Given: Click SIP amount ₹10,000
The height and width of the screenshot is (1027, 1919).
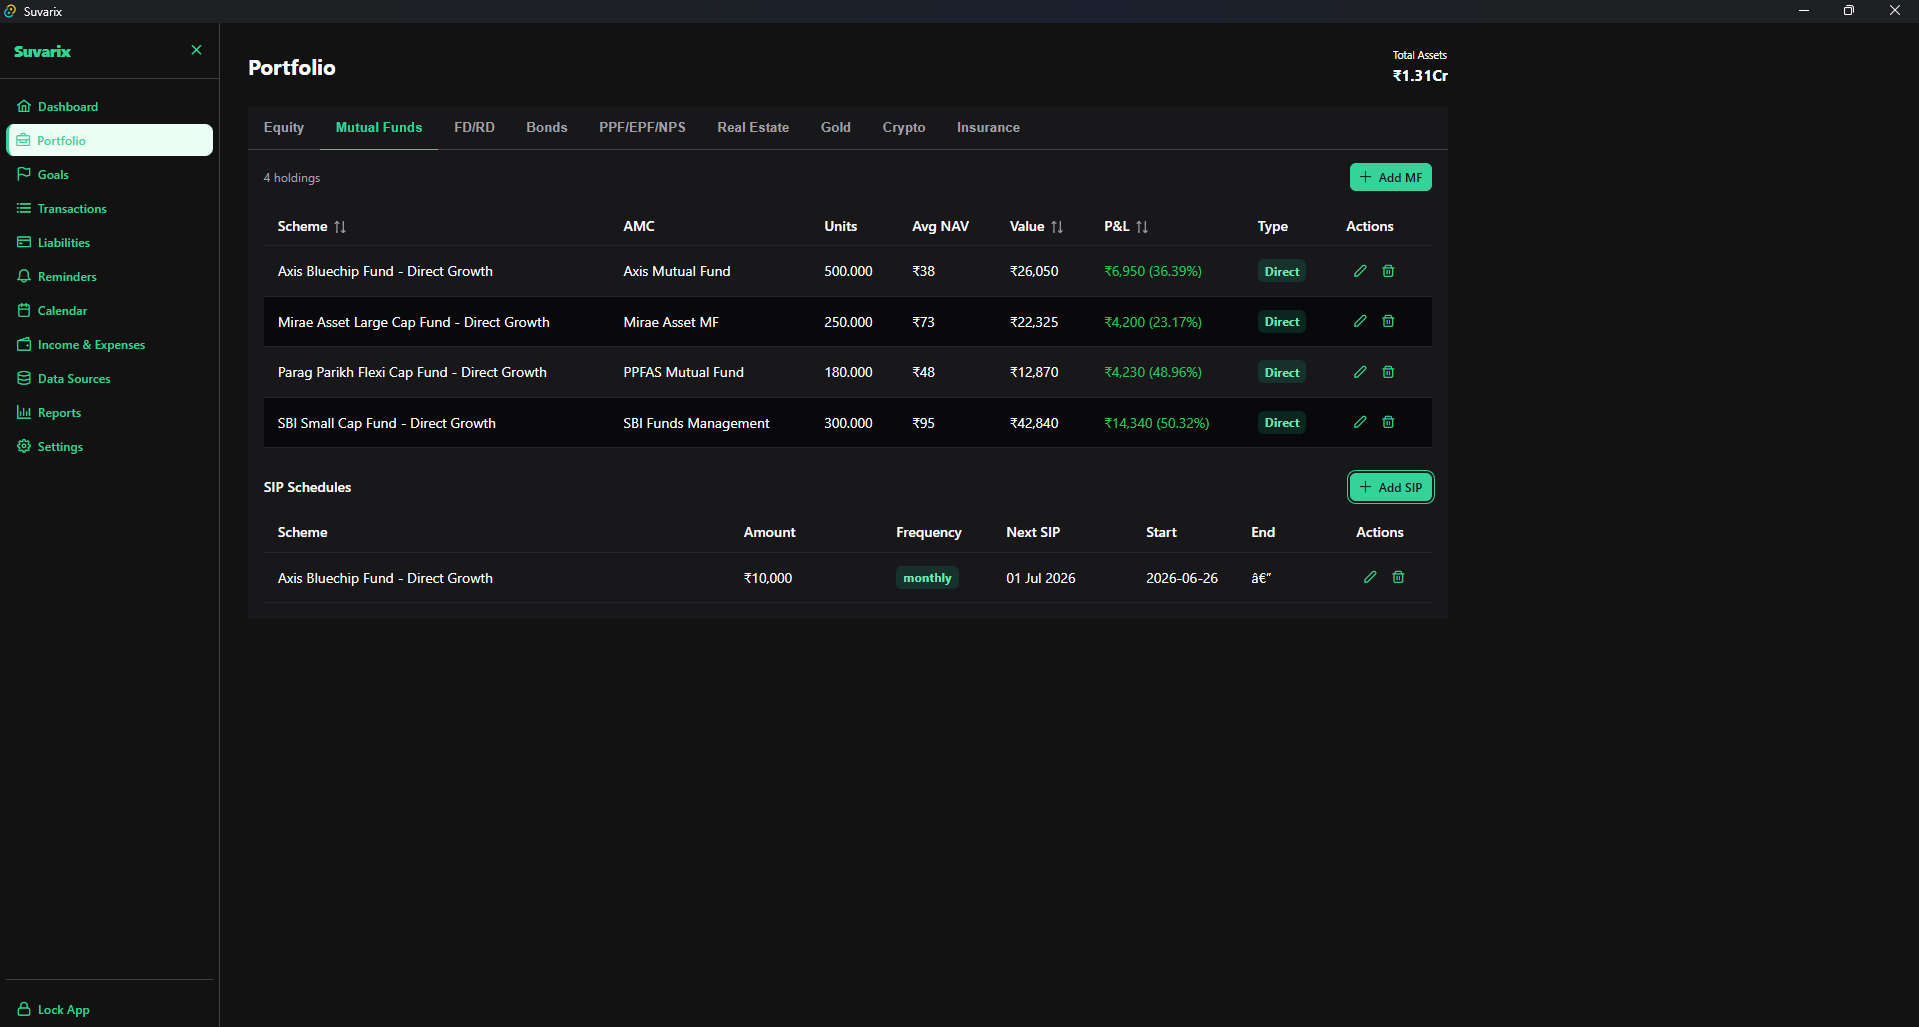Looking at the screenshot, I should [x=768, y=578].
